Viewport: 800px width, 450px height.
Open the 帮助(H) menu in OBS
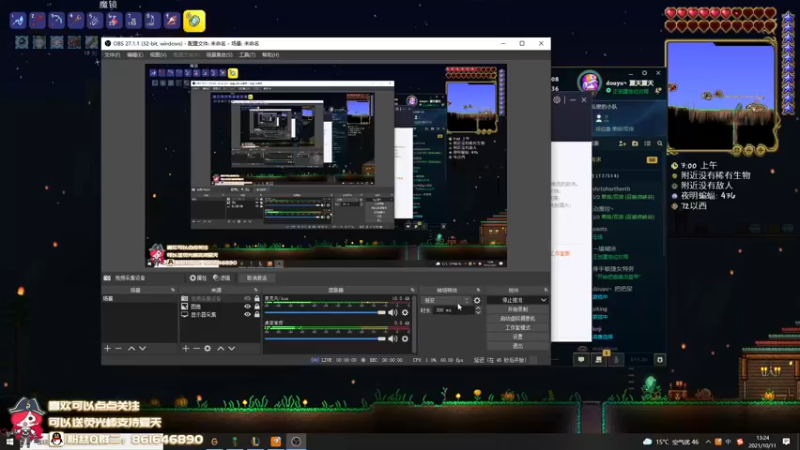point(270,55)
